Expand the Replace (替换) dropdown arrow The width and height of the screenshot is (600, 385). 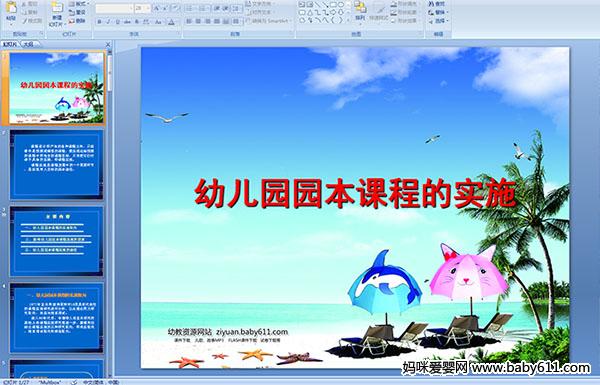pyautogui.click(x=446, y=12)
